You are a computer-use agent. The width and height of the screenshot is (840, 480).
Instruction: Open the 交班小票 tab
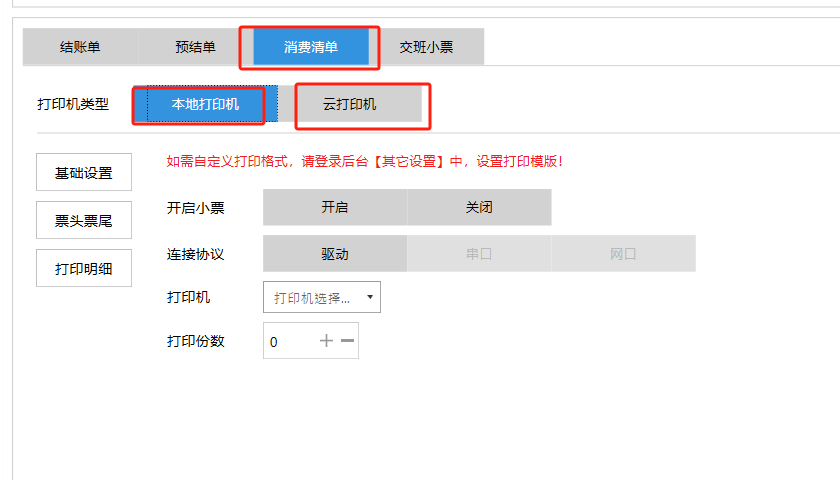click(x=426, y=47)
